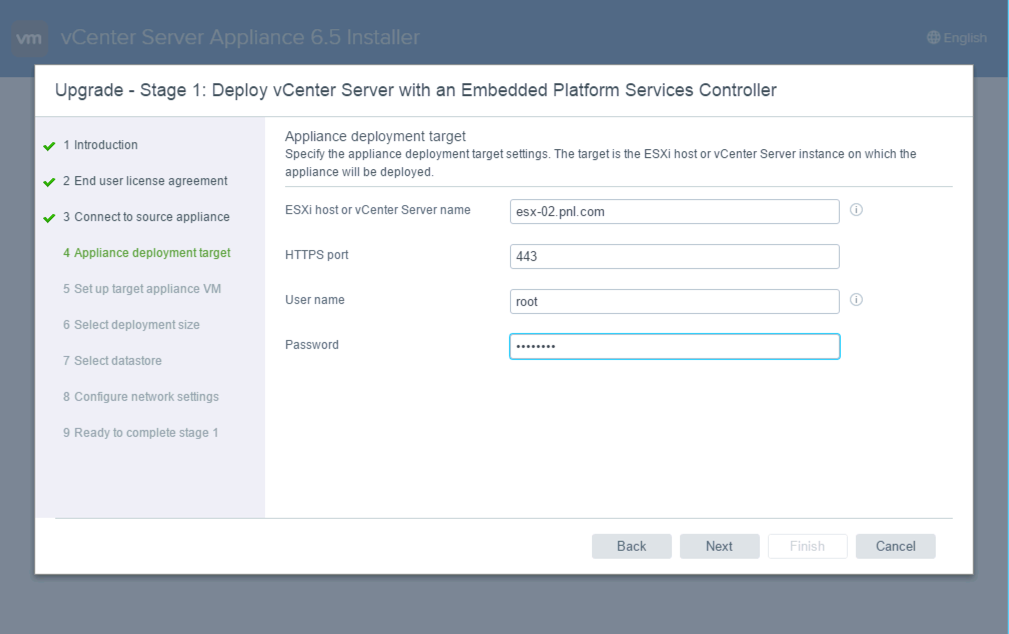1009x634 pixels.
Task: Click the 'Upgrade - Stage 1' dialog title
Action: 416,90
